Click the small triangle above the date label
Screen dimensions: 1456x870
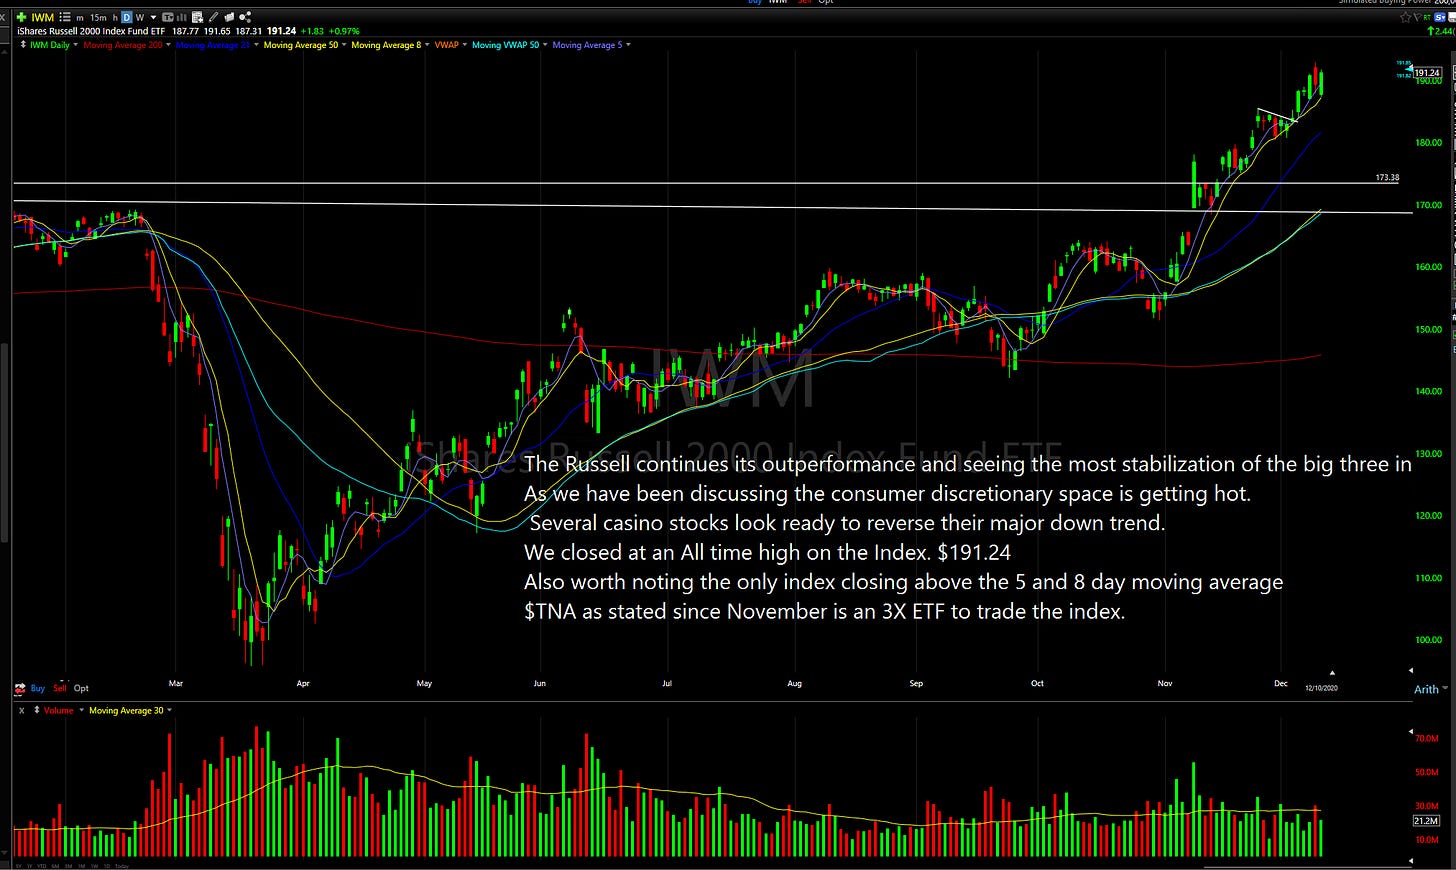pyautogui.click(x=1331, y=673)
